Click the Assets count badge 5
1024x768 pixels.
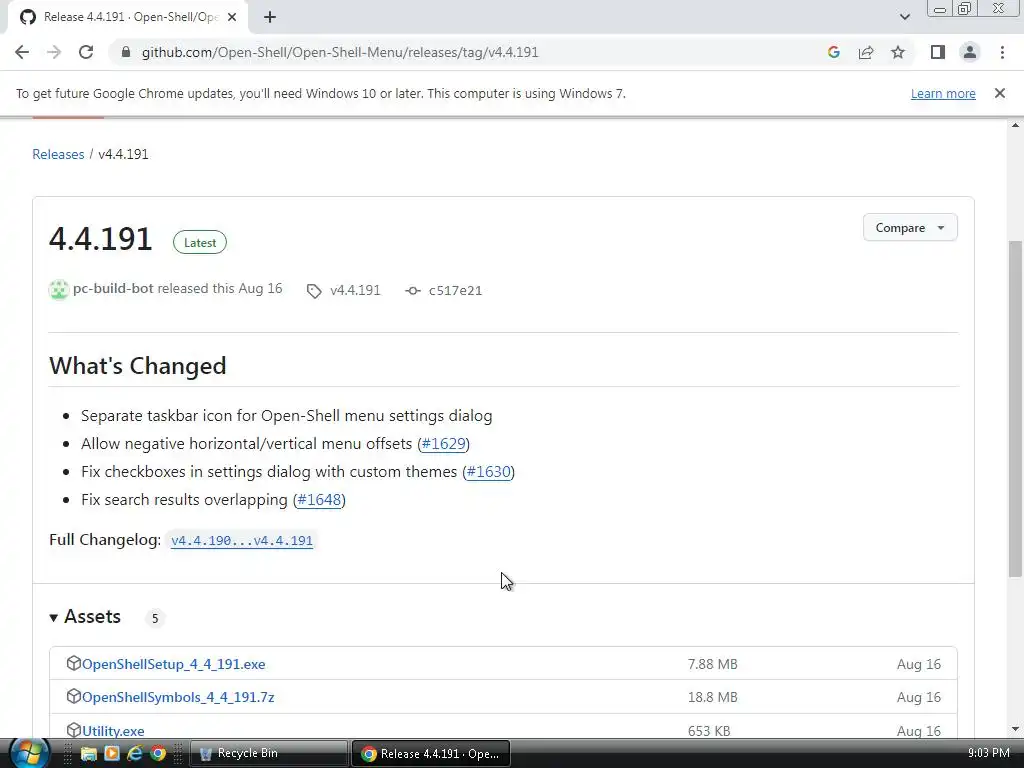point(155,618)
